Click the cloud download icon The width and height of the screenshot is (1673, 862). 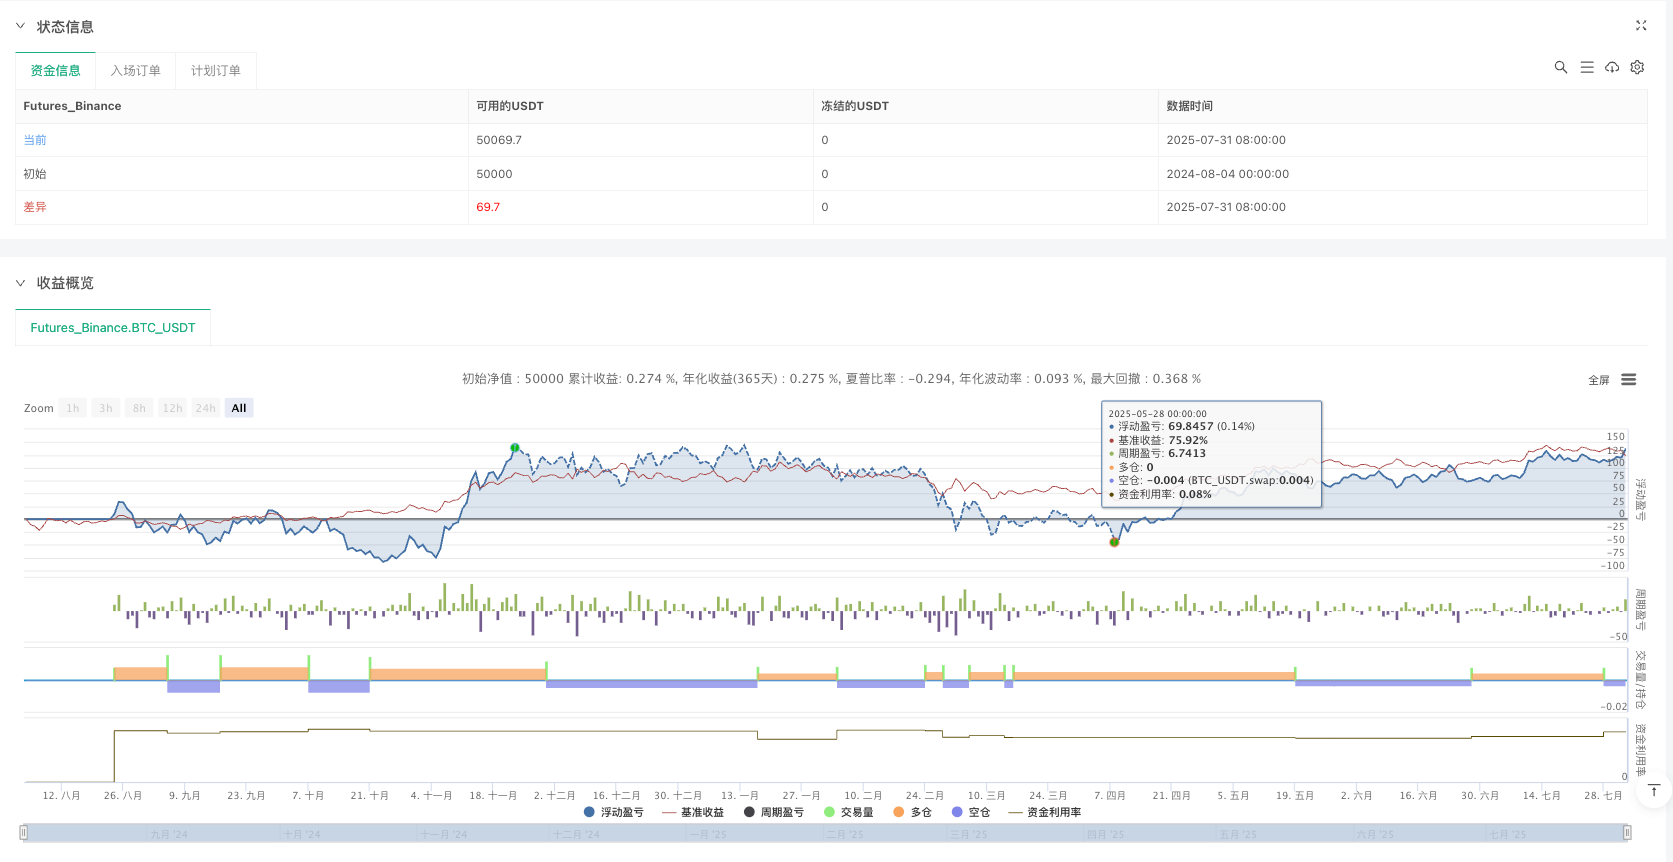click(1612, 67)
